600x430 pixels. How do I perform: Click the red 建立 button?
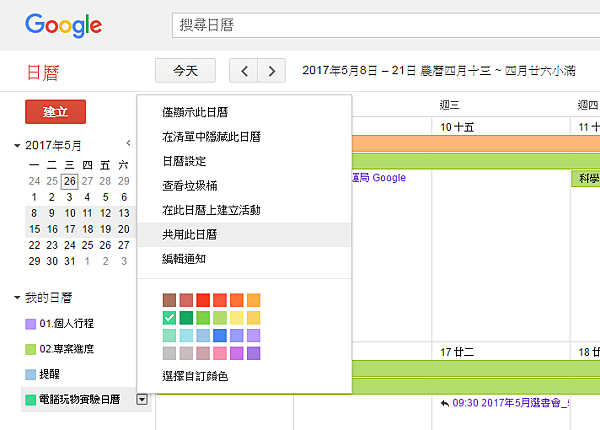[x=55, y=111]
